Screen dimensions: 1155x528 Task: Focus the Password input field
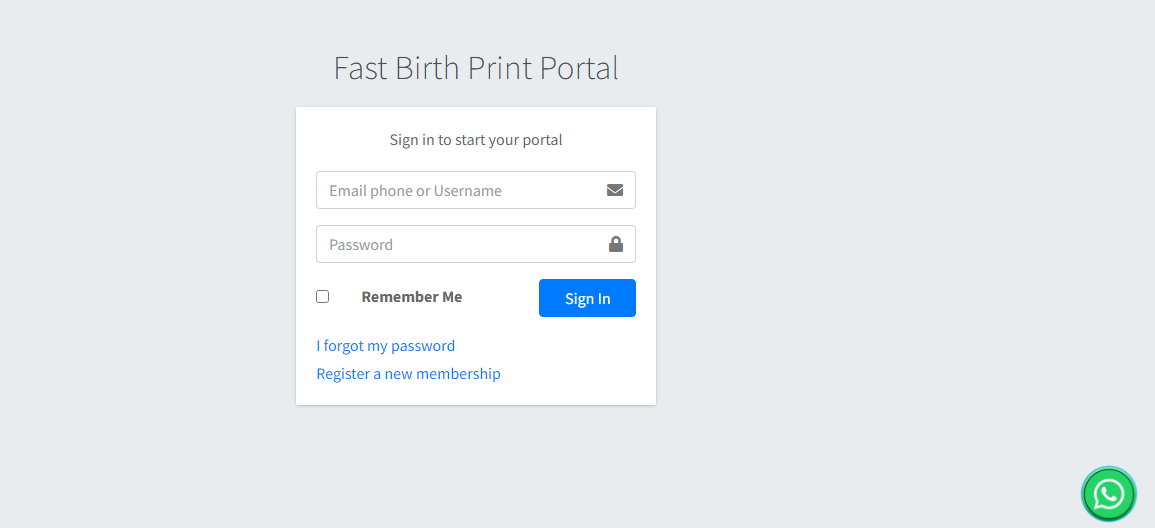460,244
